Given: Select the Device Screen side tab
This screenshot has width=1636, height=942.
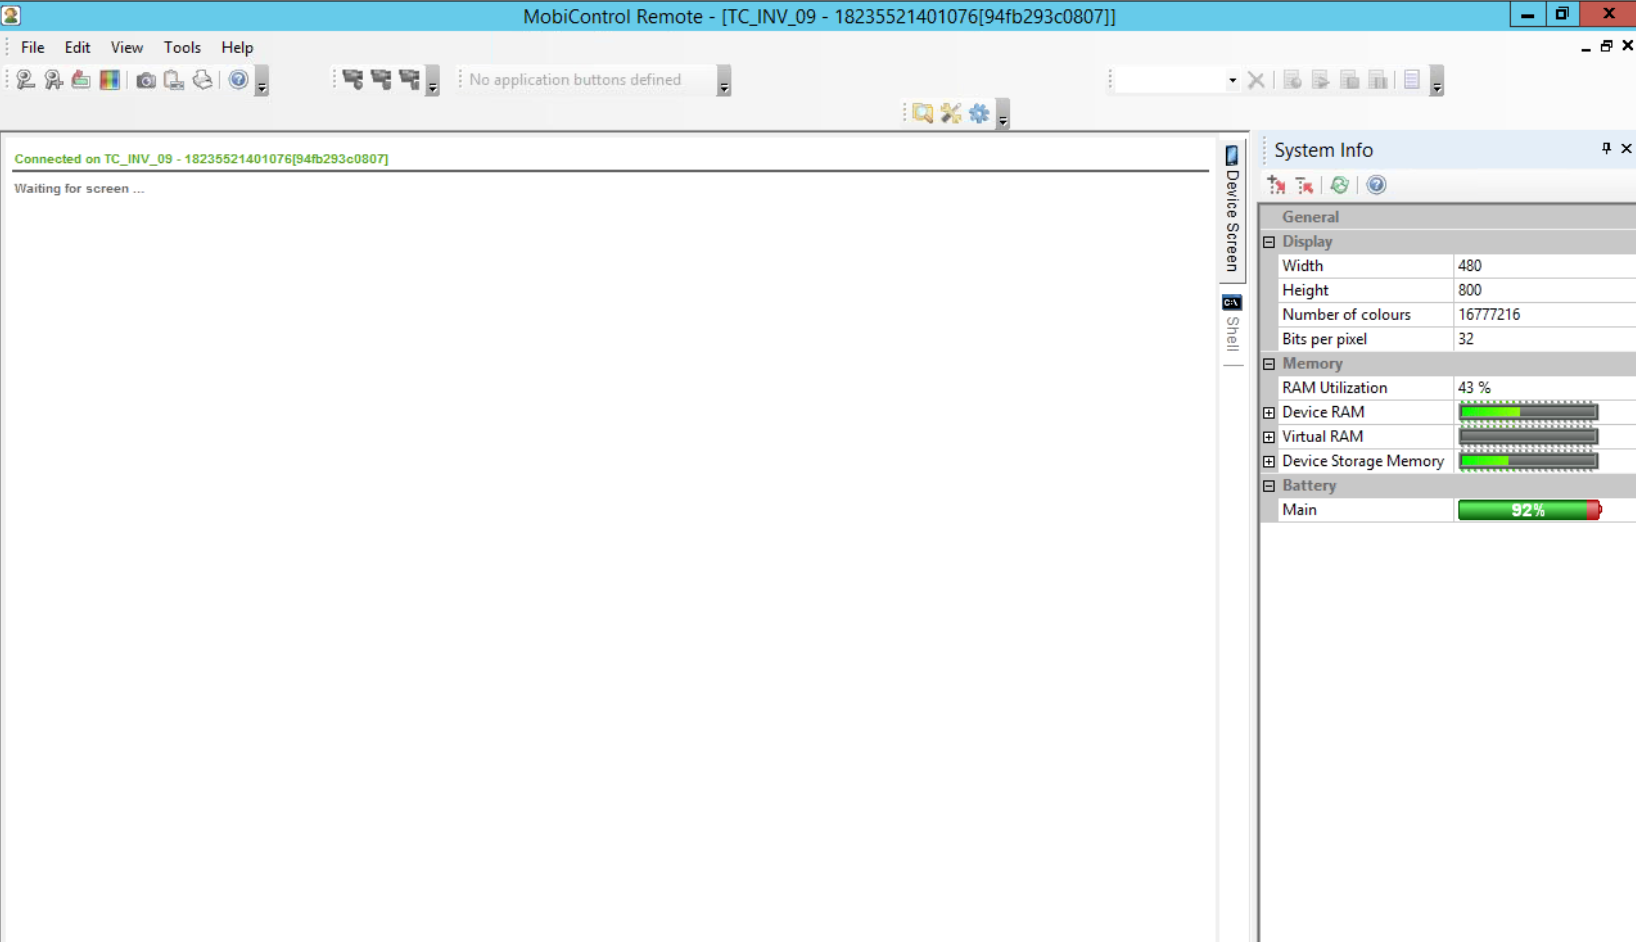Looking at the screenshot, I should (1232, 210).
